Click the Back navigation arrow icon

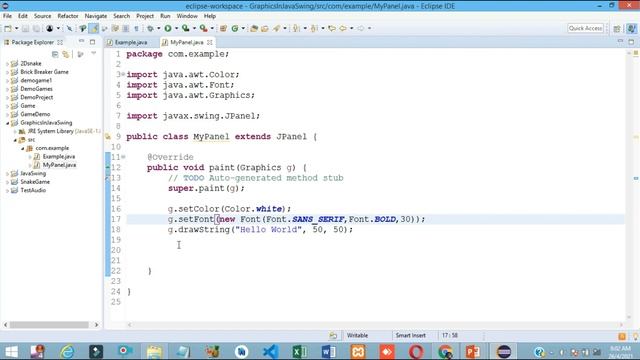click(x=344, y=28)
